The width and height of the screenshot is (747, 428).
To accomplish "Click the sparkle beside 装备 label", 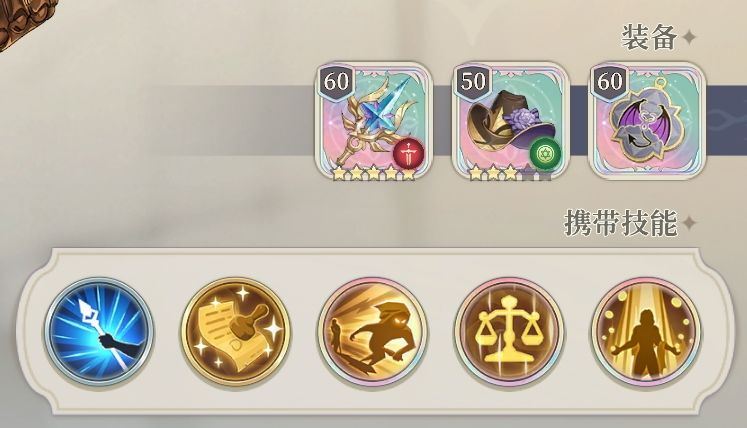I will tap(689, 37).
